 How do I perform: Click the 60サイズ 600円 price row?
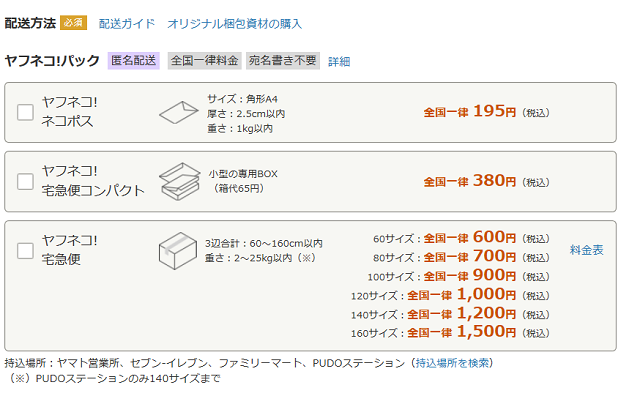(x=461, y=238)
